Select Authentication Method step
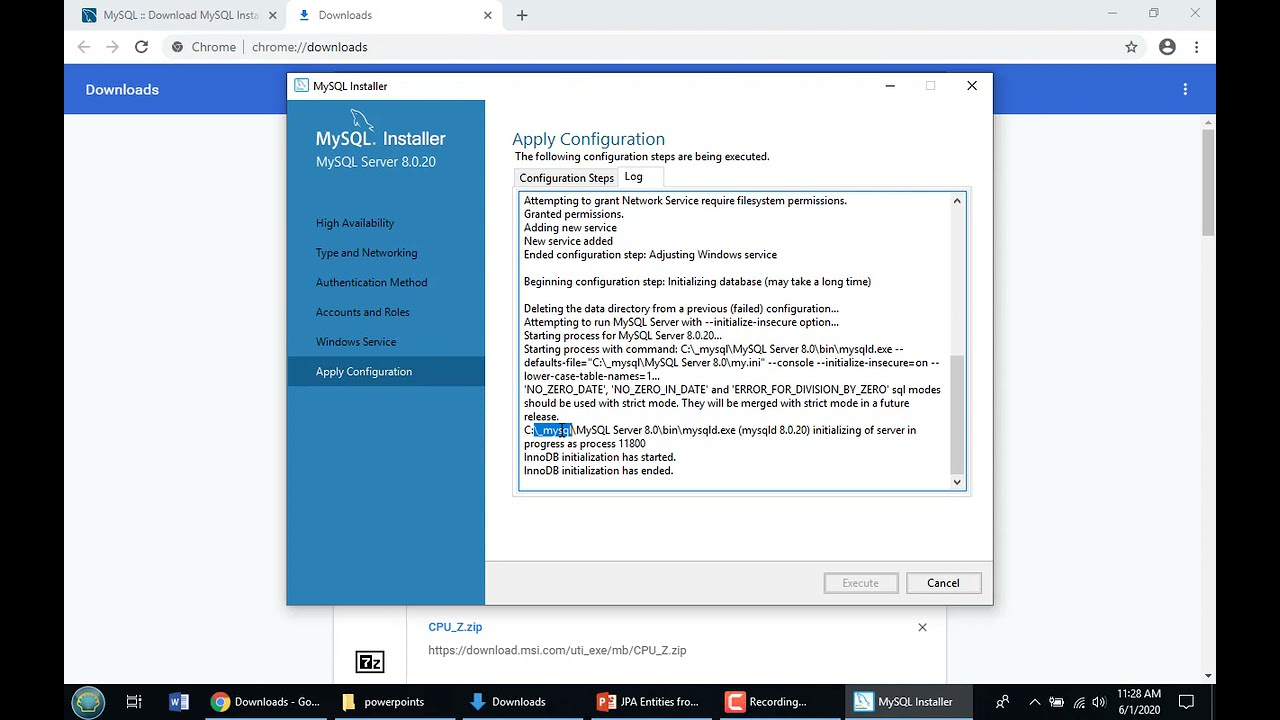 (371, 282)
